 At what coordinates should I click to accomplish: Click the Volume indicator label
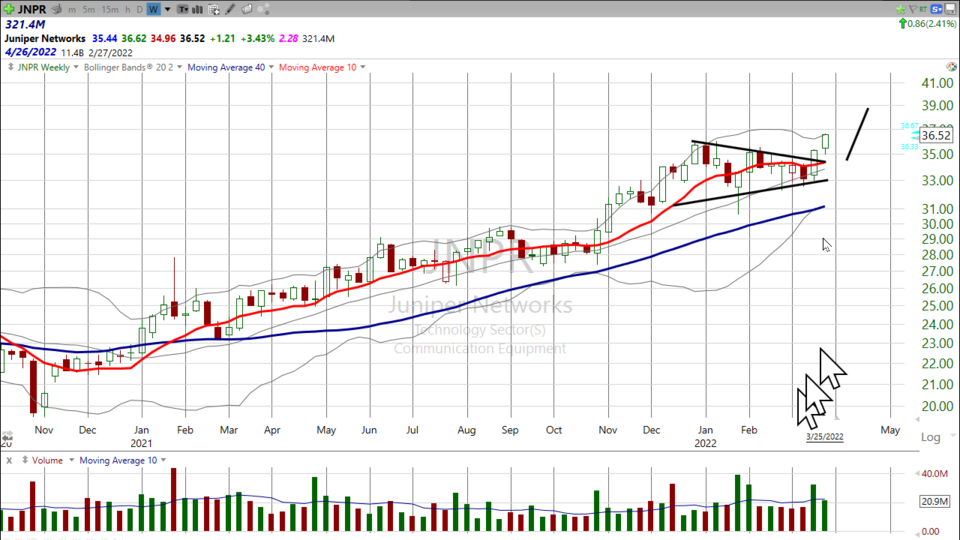click(x=47, y=460)
